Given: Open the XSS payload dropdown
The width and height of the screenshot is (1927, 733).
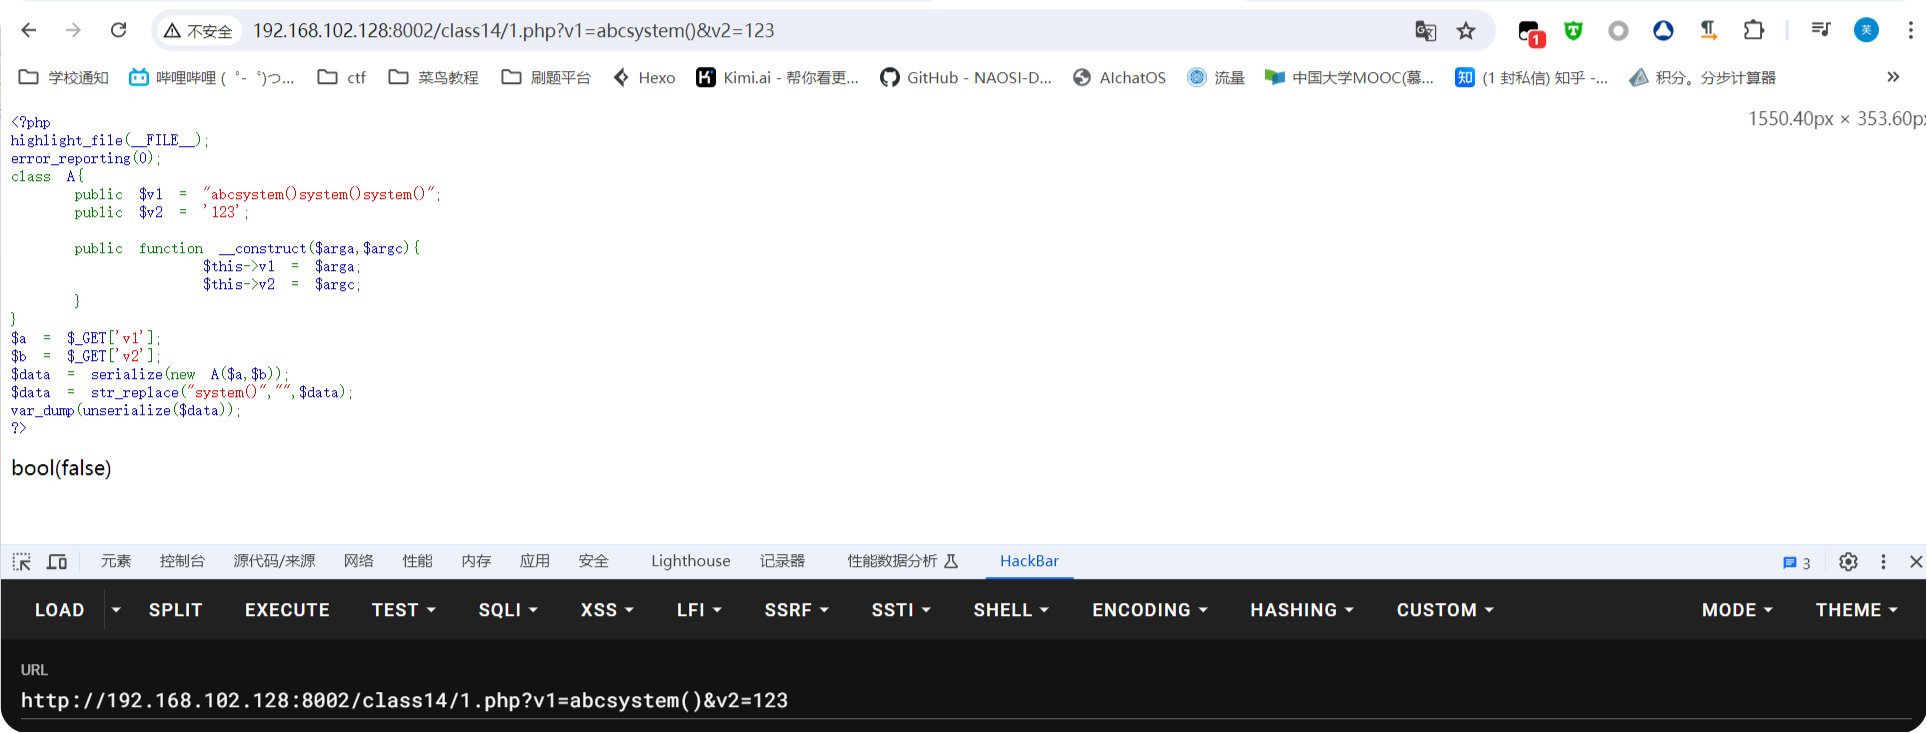Looking at the screenshot, I should coord(607,610).
